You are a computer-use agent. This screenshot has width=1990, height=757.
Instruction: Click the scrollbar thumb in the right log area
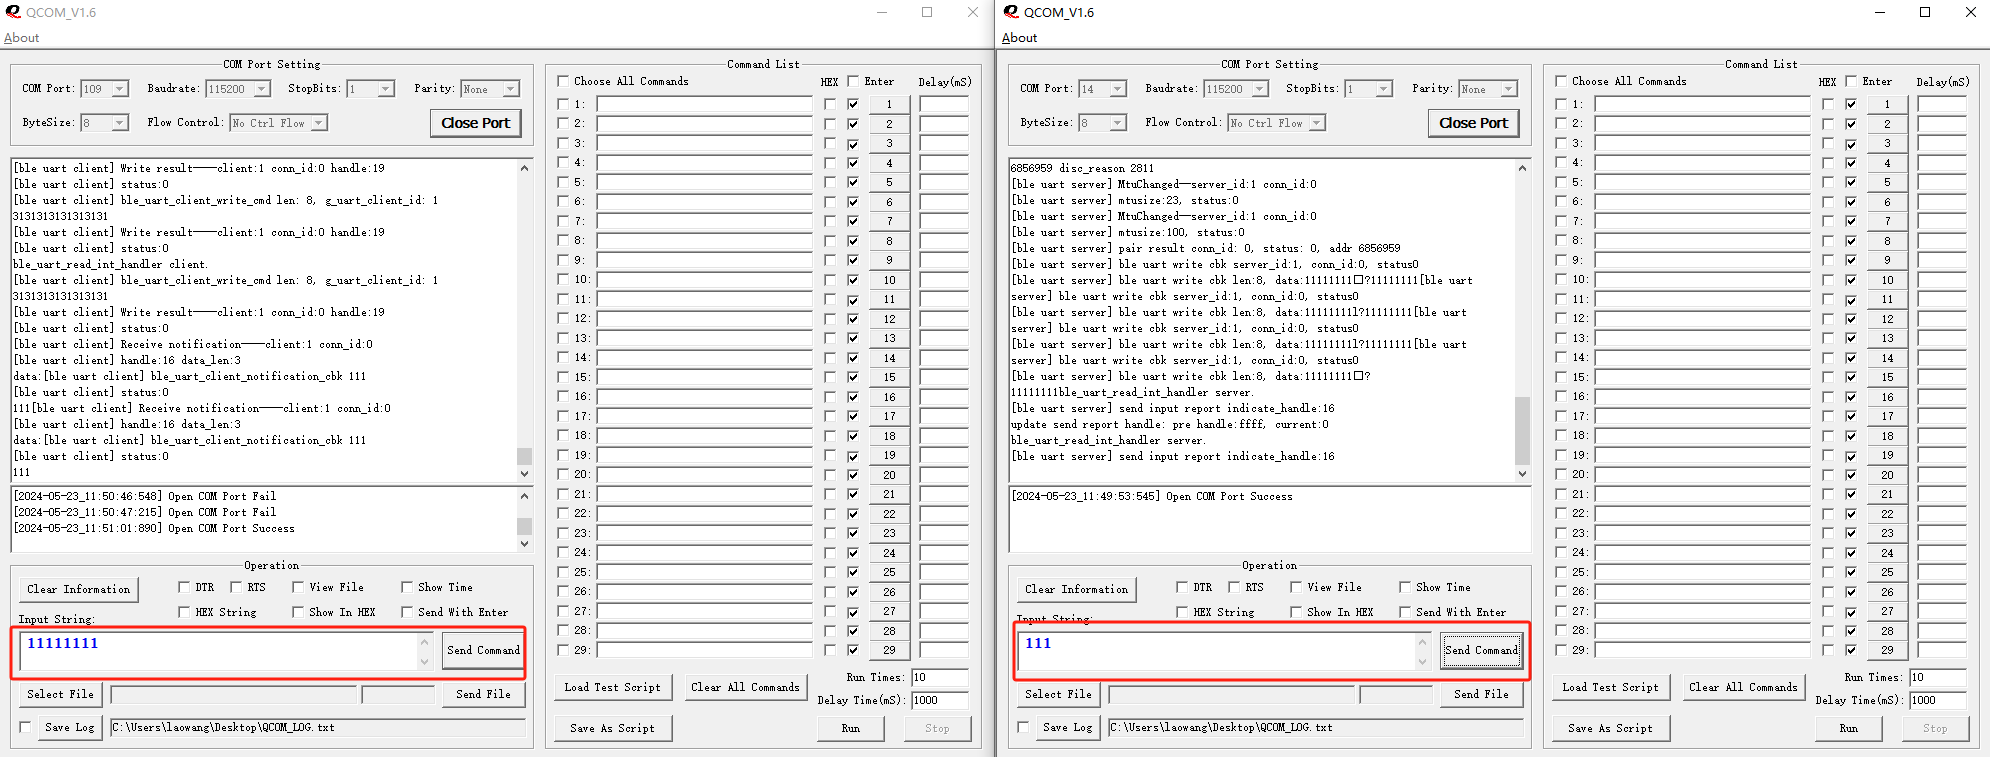pos(1522,430)
